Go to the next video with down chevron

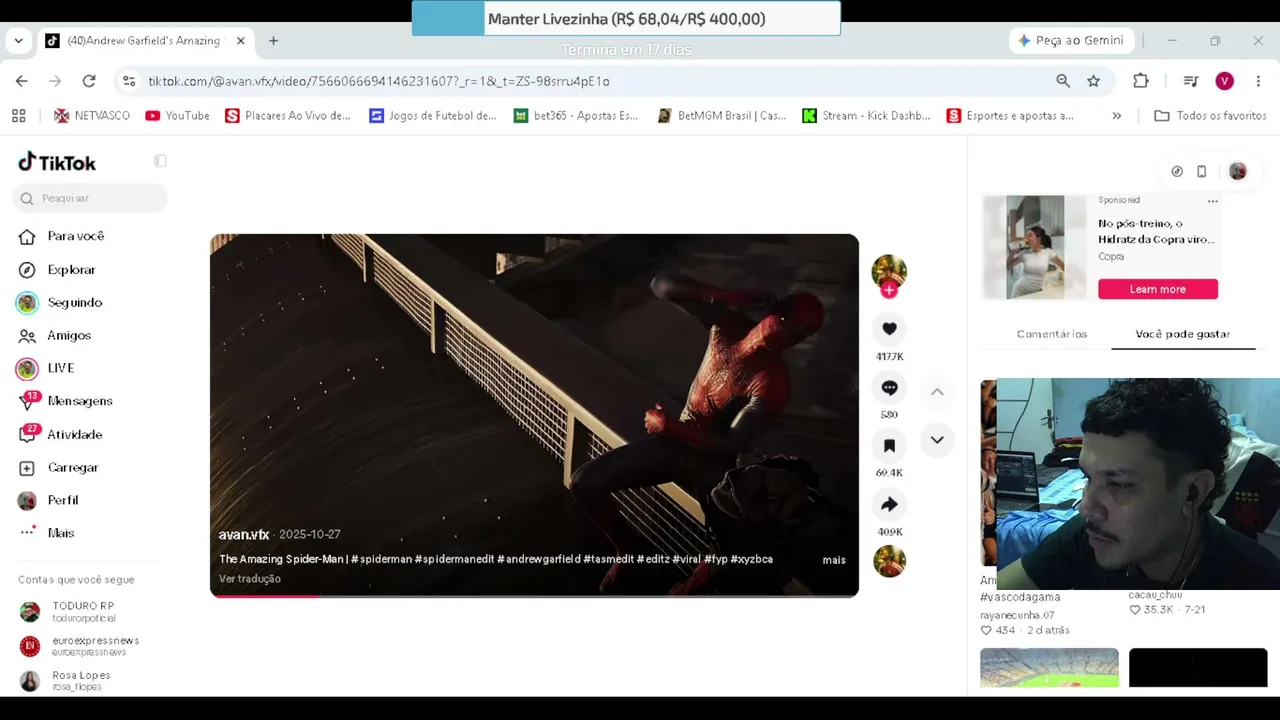point(937,440)
